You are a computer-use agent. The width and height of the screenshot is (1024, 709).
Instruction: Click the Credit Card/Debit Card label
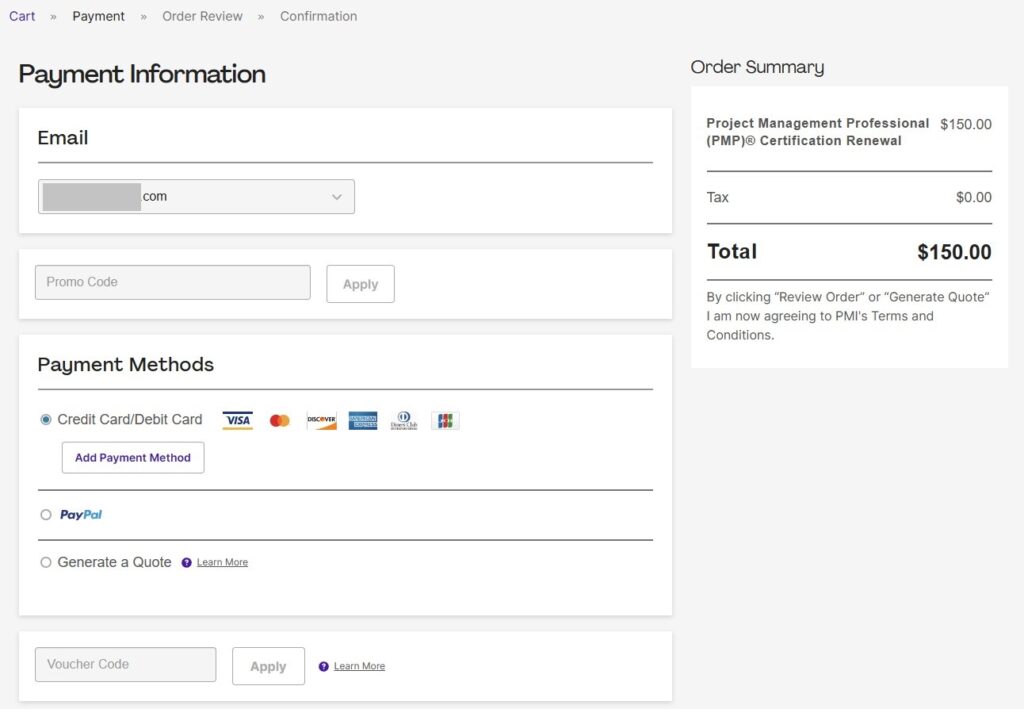click(x=130, y=420)
